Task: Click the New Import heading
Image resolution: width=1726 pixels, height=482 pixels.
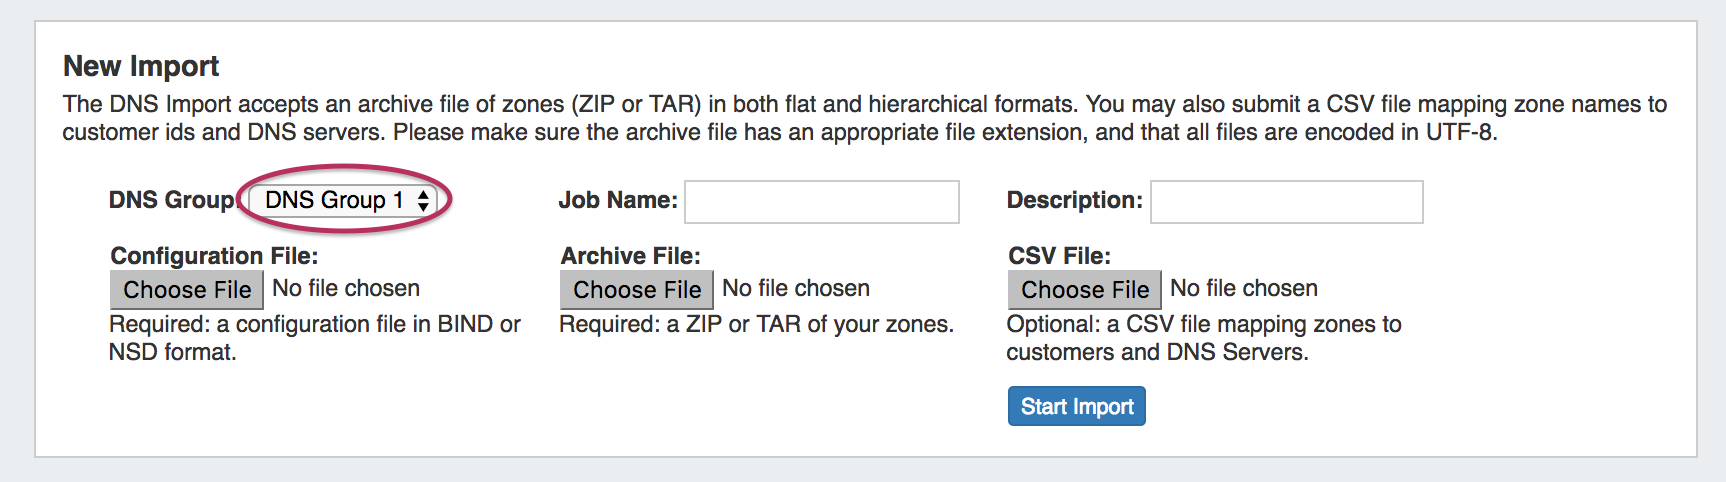Action: pyautogui.click(x=141, y=66)
